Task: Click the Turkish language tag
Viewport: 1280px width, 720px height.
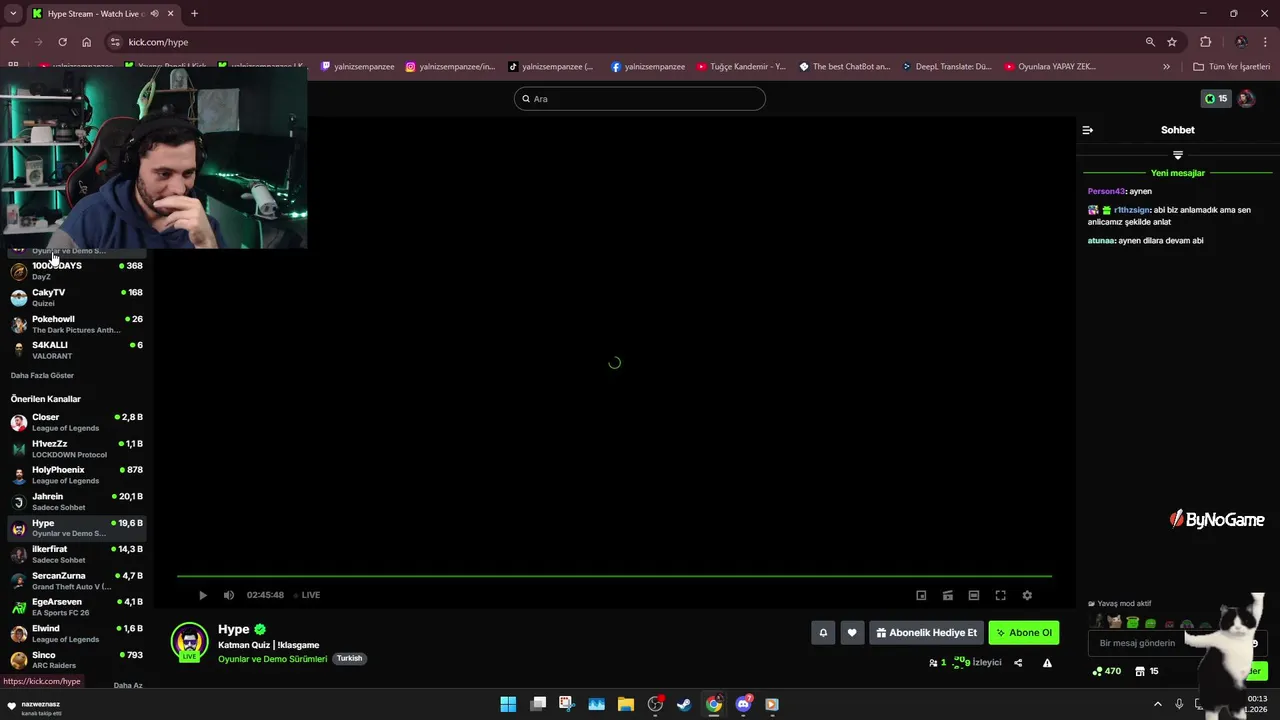Action: coord(349,659)
